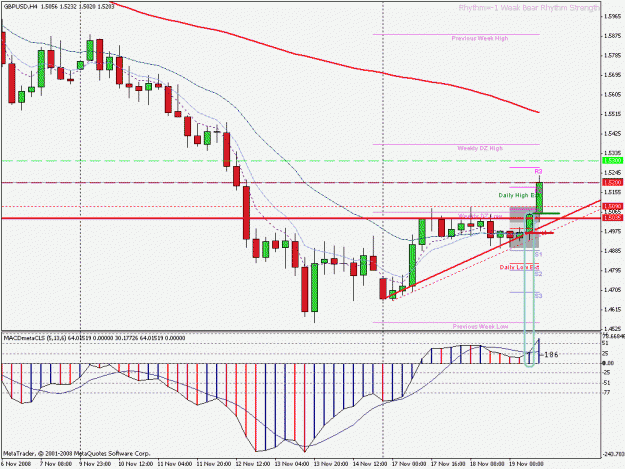Screen dimensions: 625x469
Task: Click the '13 Nov 04:00' time label
Action: coord(292,464)
